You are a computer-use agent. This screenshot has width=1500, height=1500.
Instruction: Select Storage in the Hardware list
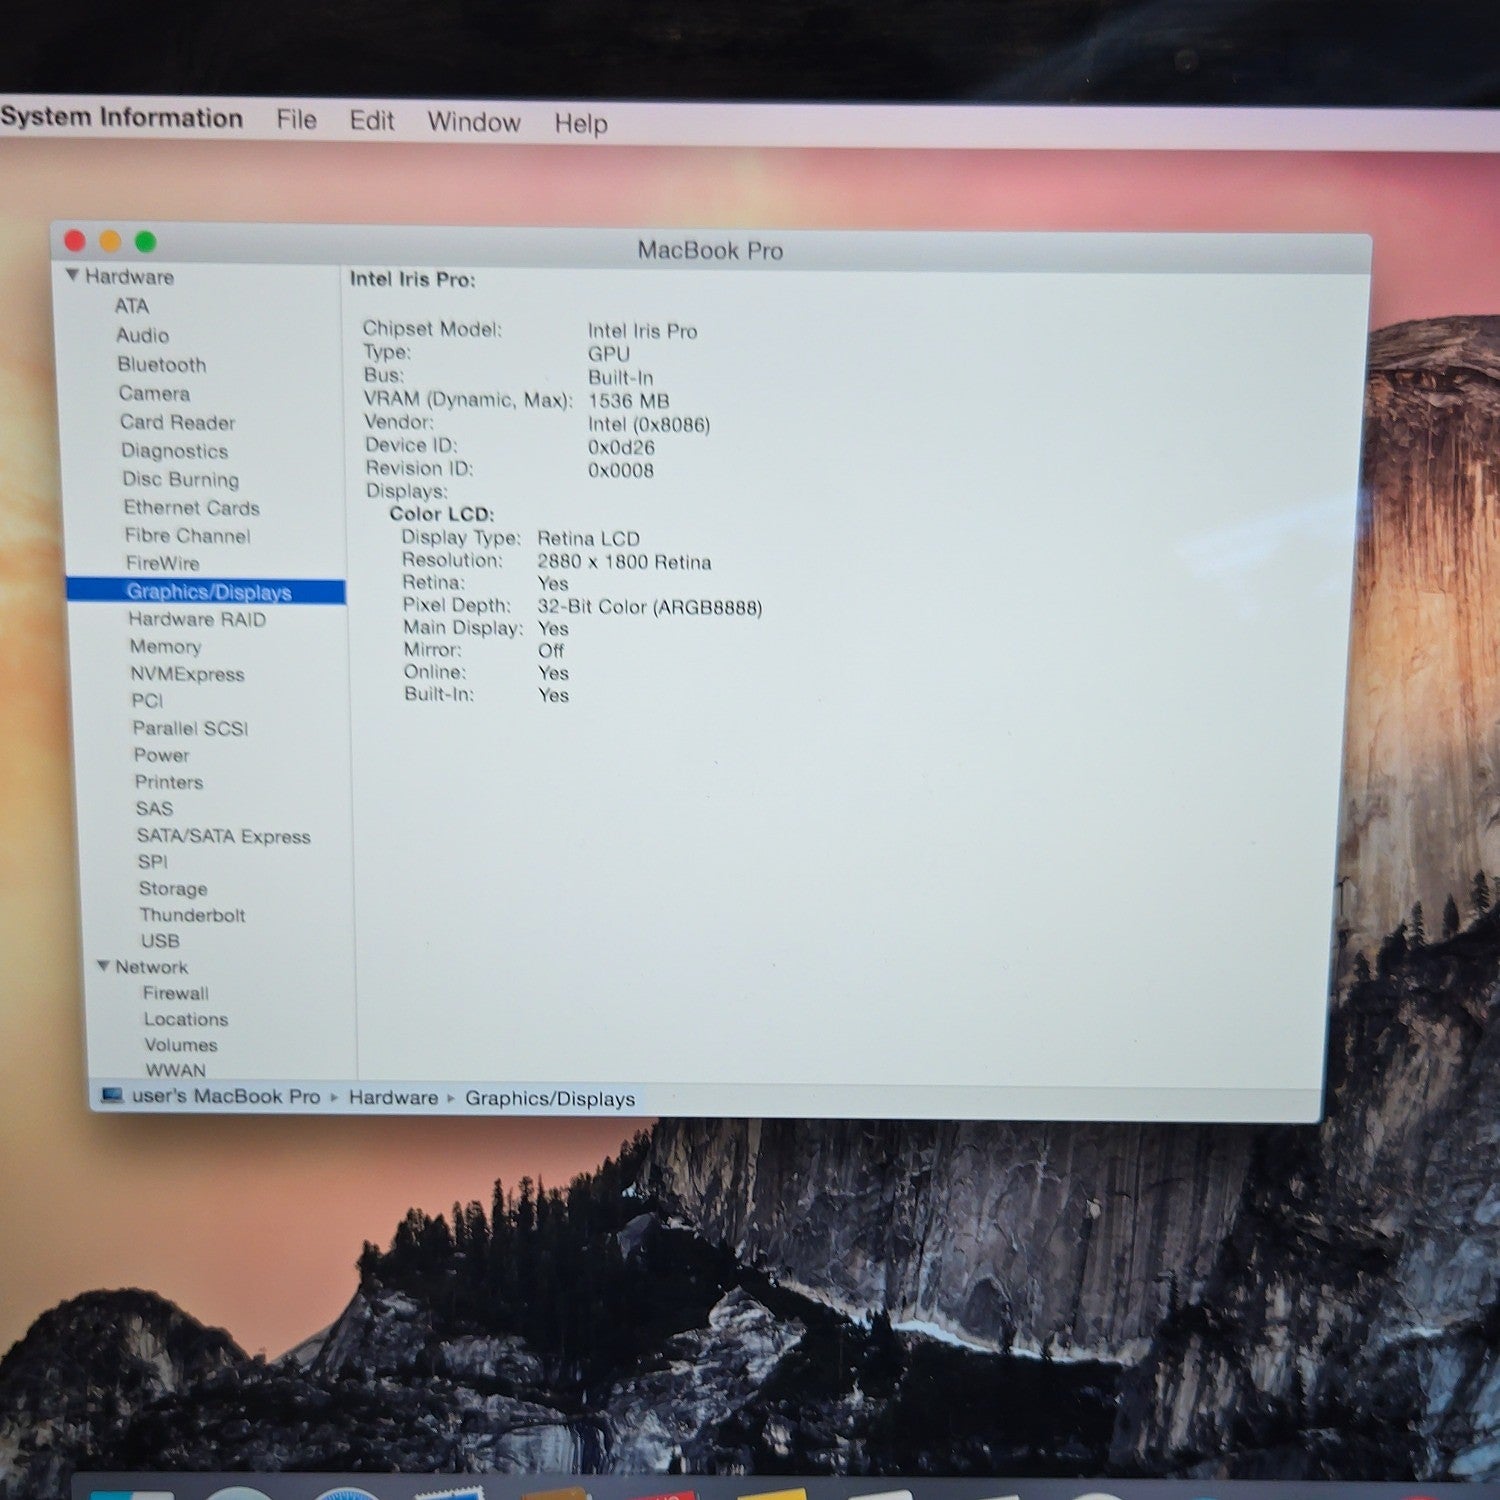tap(173, 889)
